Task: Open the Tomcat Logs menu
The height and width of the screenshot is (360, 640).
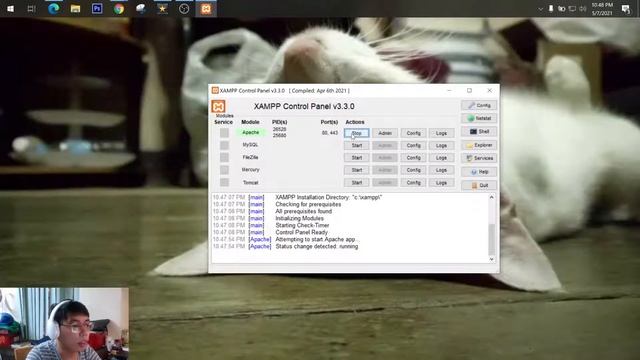Action: pyautogui.click(x=442, y=182)
